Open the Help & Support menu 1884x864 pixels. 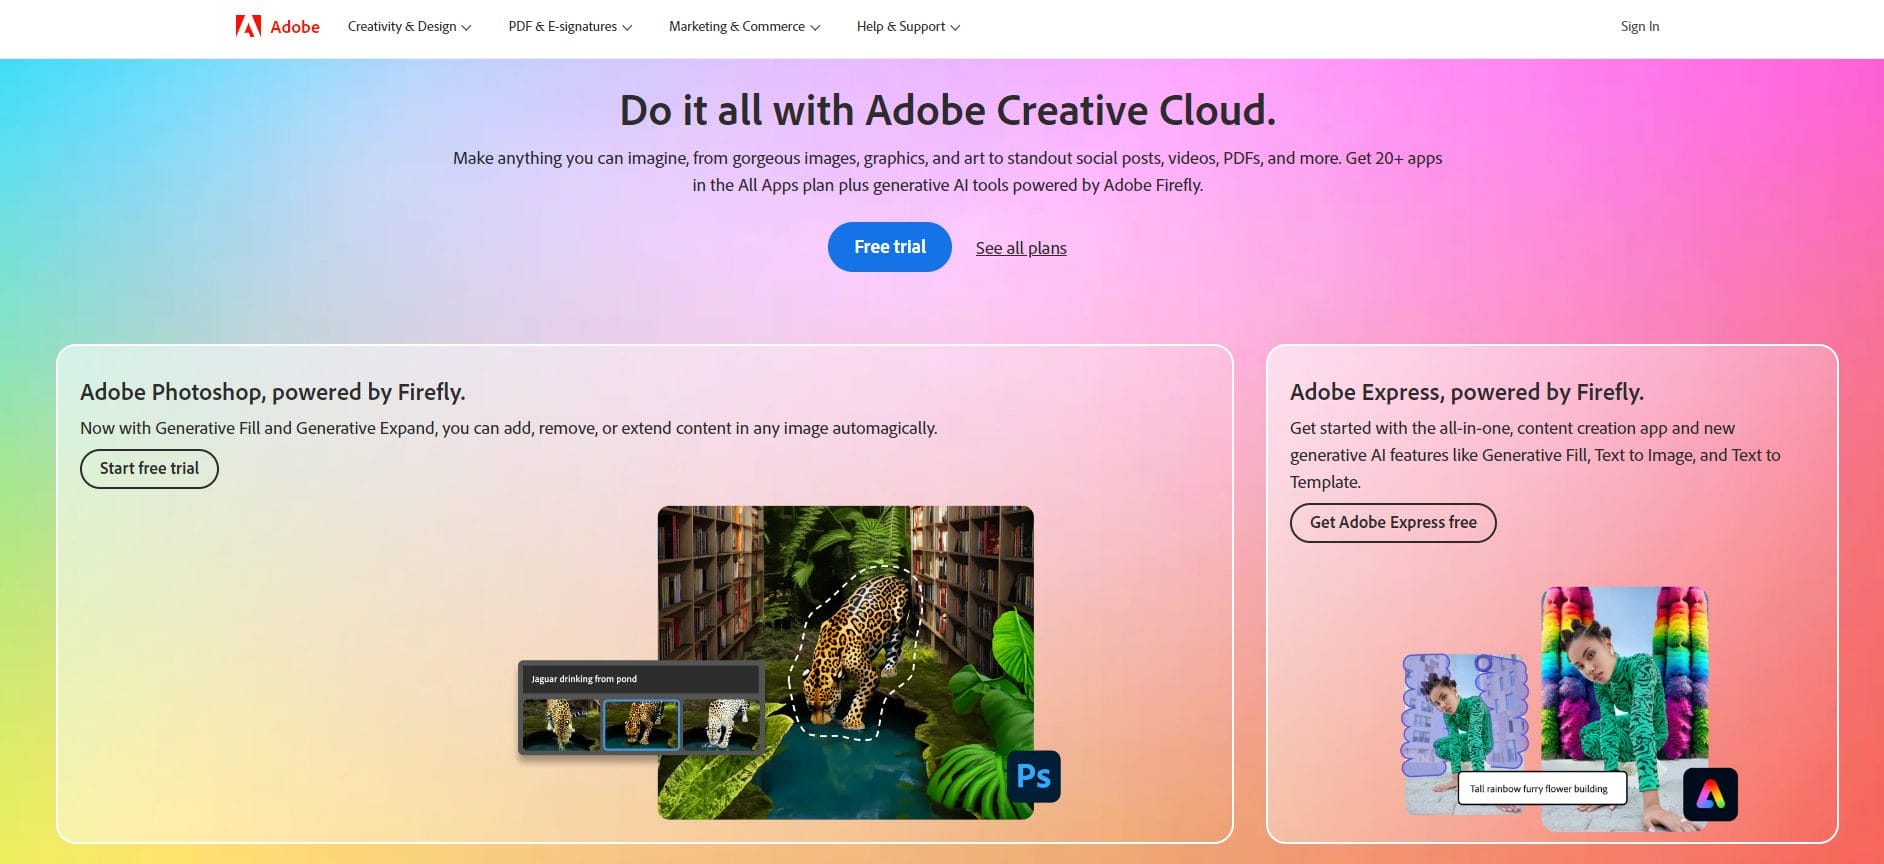pyautogui.click(x=908, y=27)
